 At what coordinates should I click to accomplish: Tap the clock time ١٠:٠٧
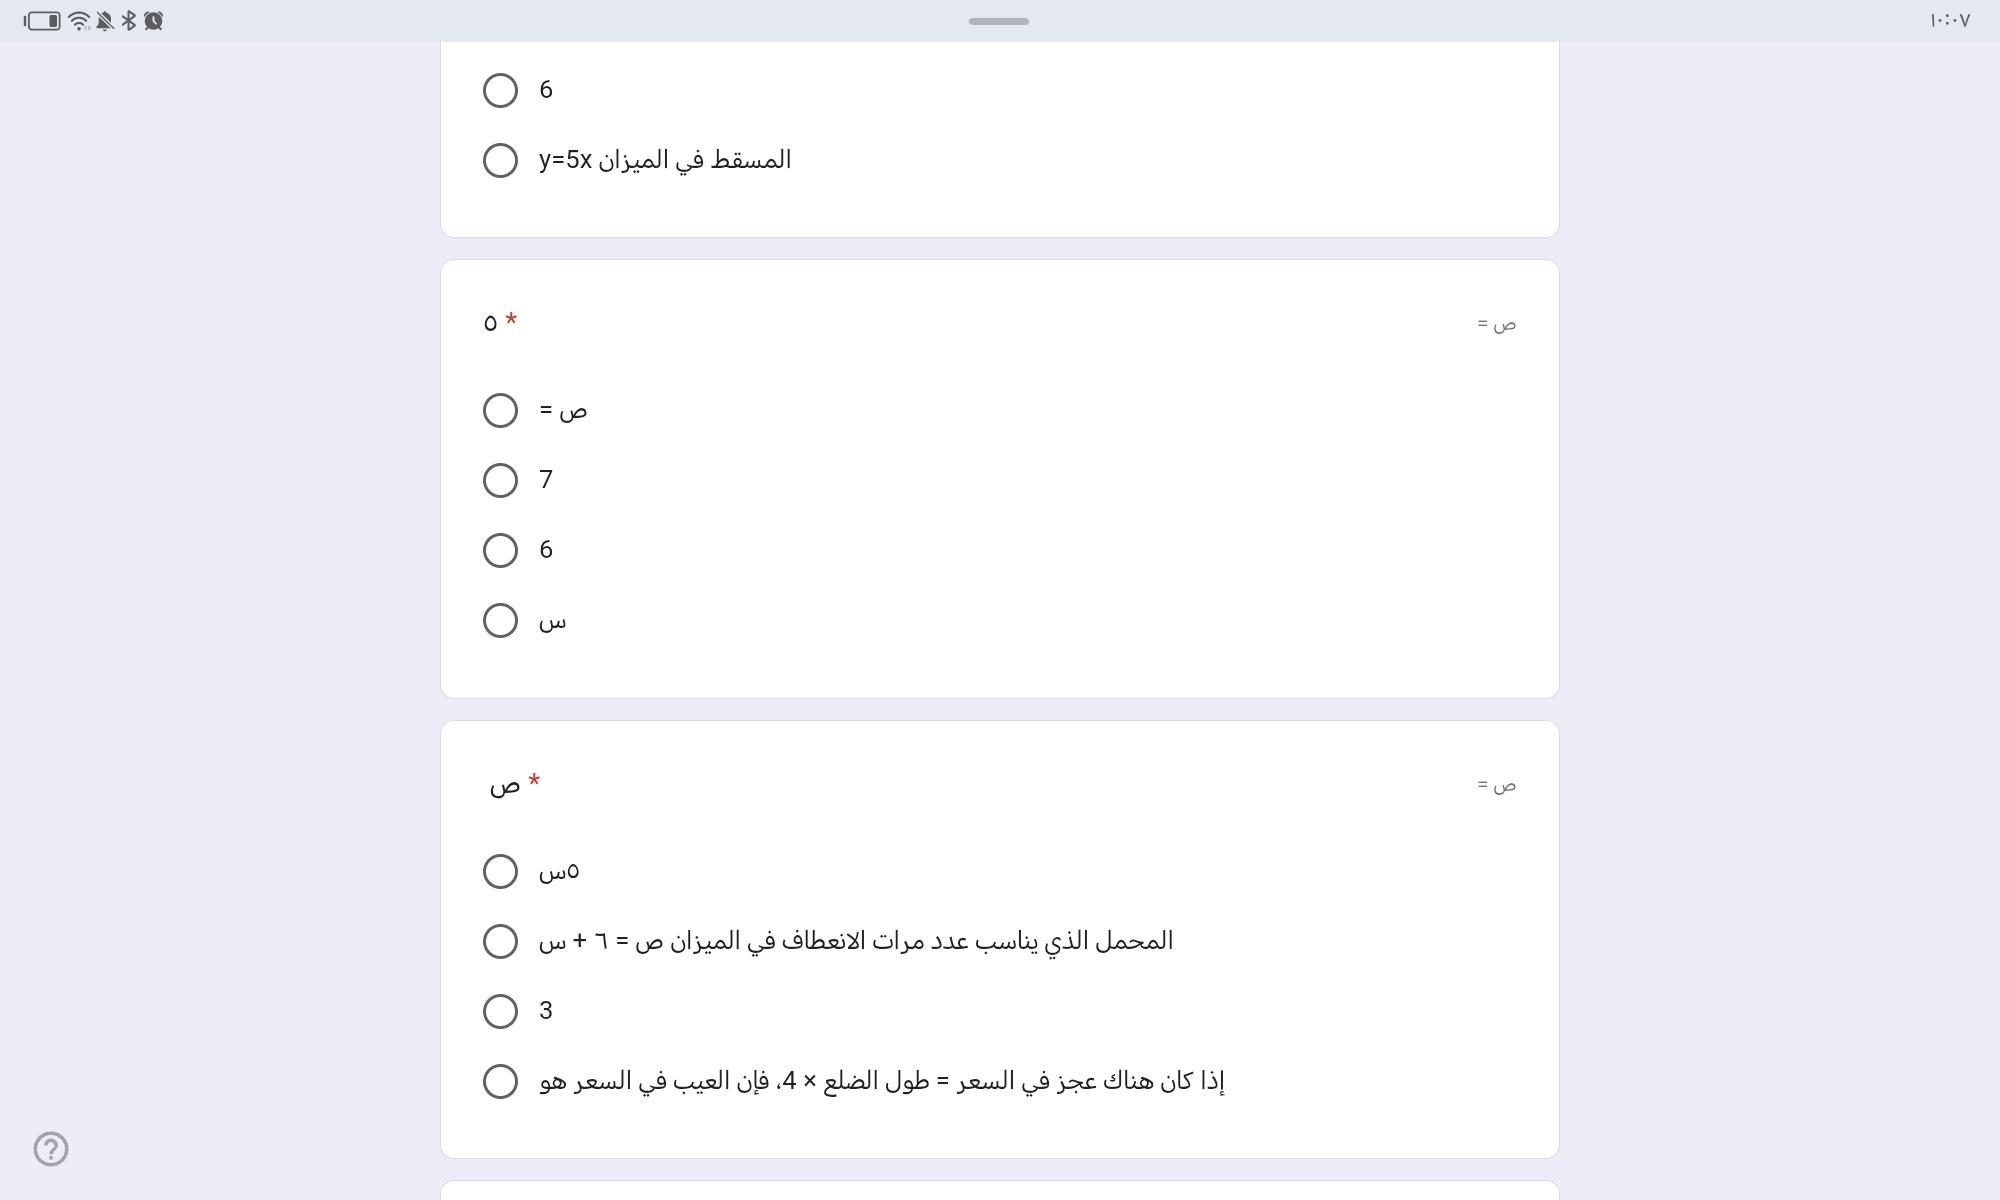tap(1949, 21)
